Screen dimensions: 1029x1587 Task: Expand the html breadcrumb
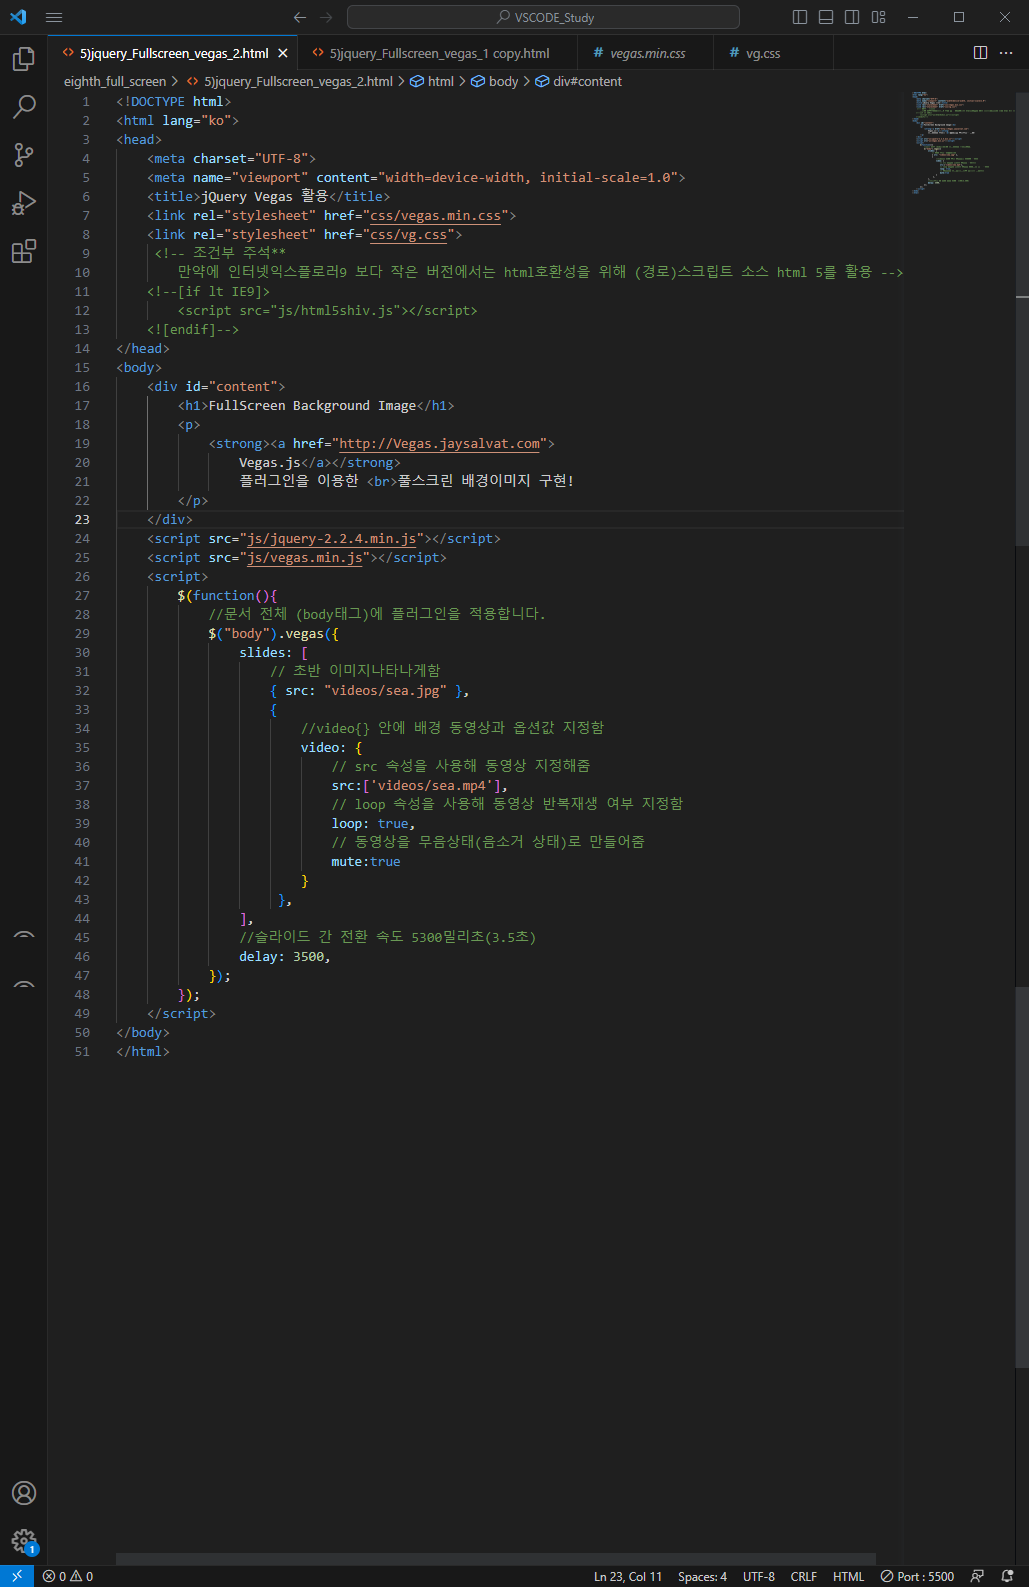click(x=432, y=81)
